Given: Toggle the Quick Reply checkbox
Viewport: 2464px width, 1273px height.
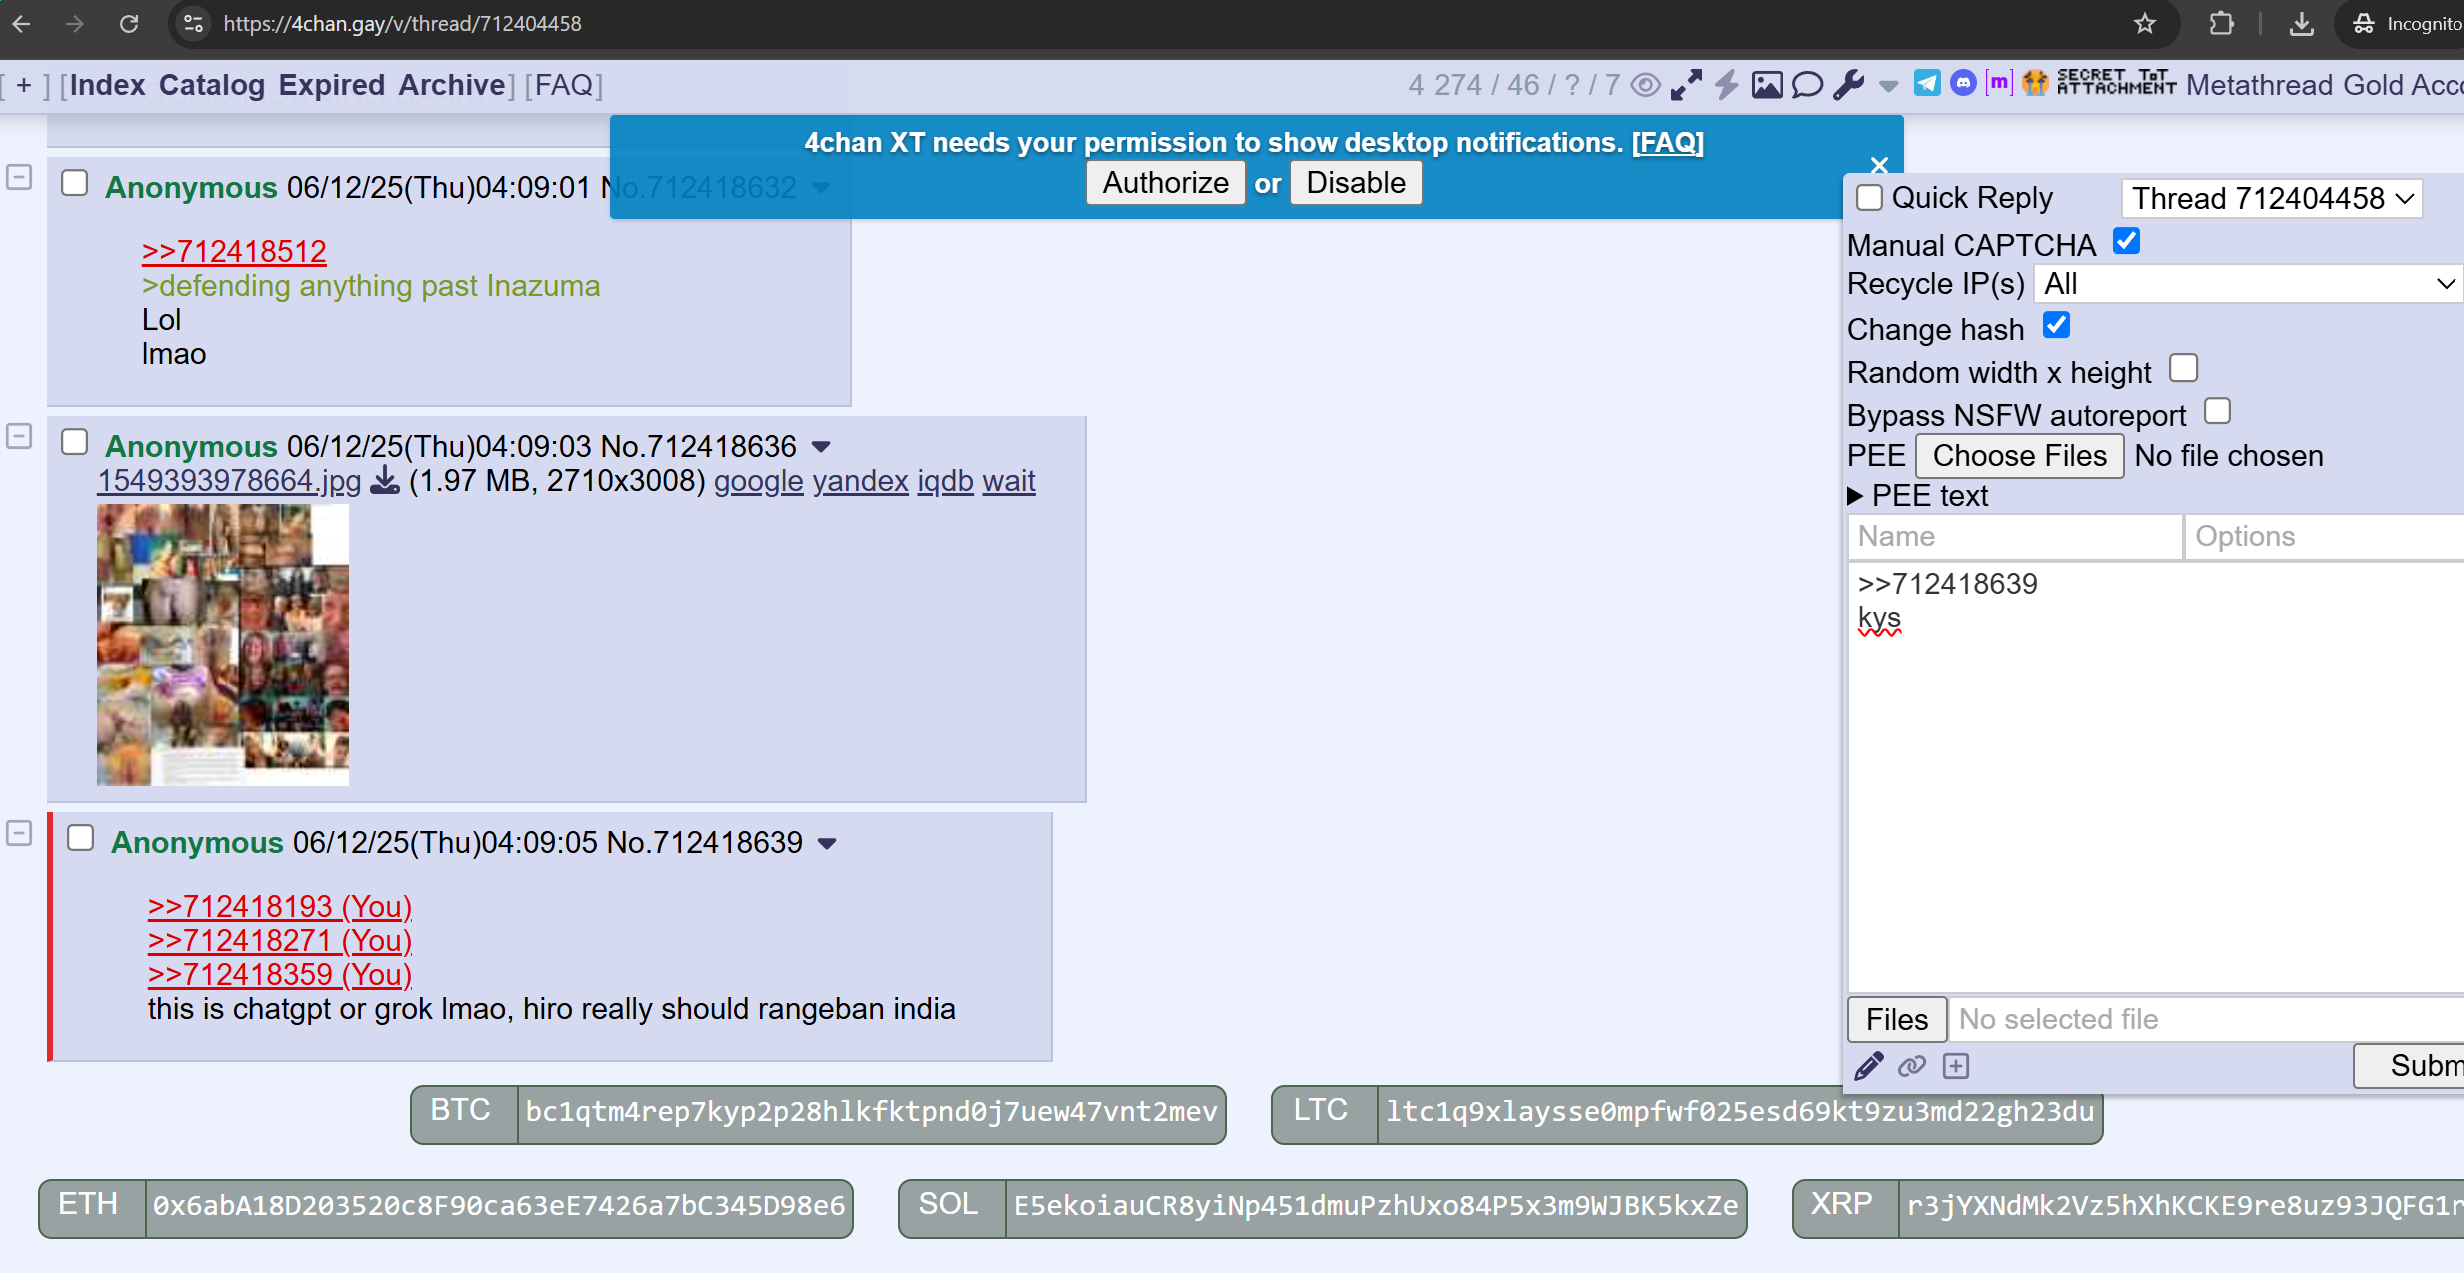Looking at the screenshot, I should pos(1869,197).
